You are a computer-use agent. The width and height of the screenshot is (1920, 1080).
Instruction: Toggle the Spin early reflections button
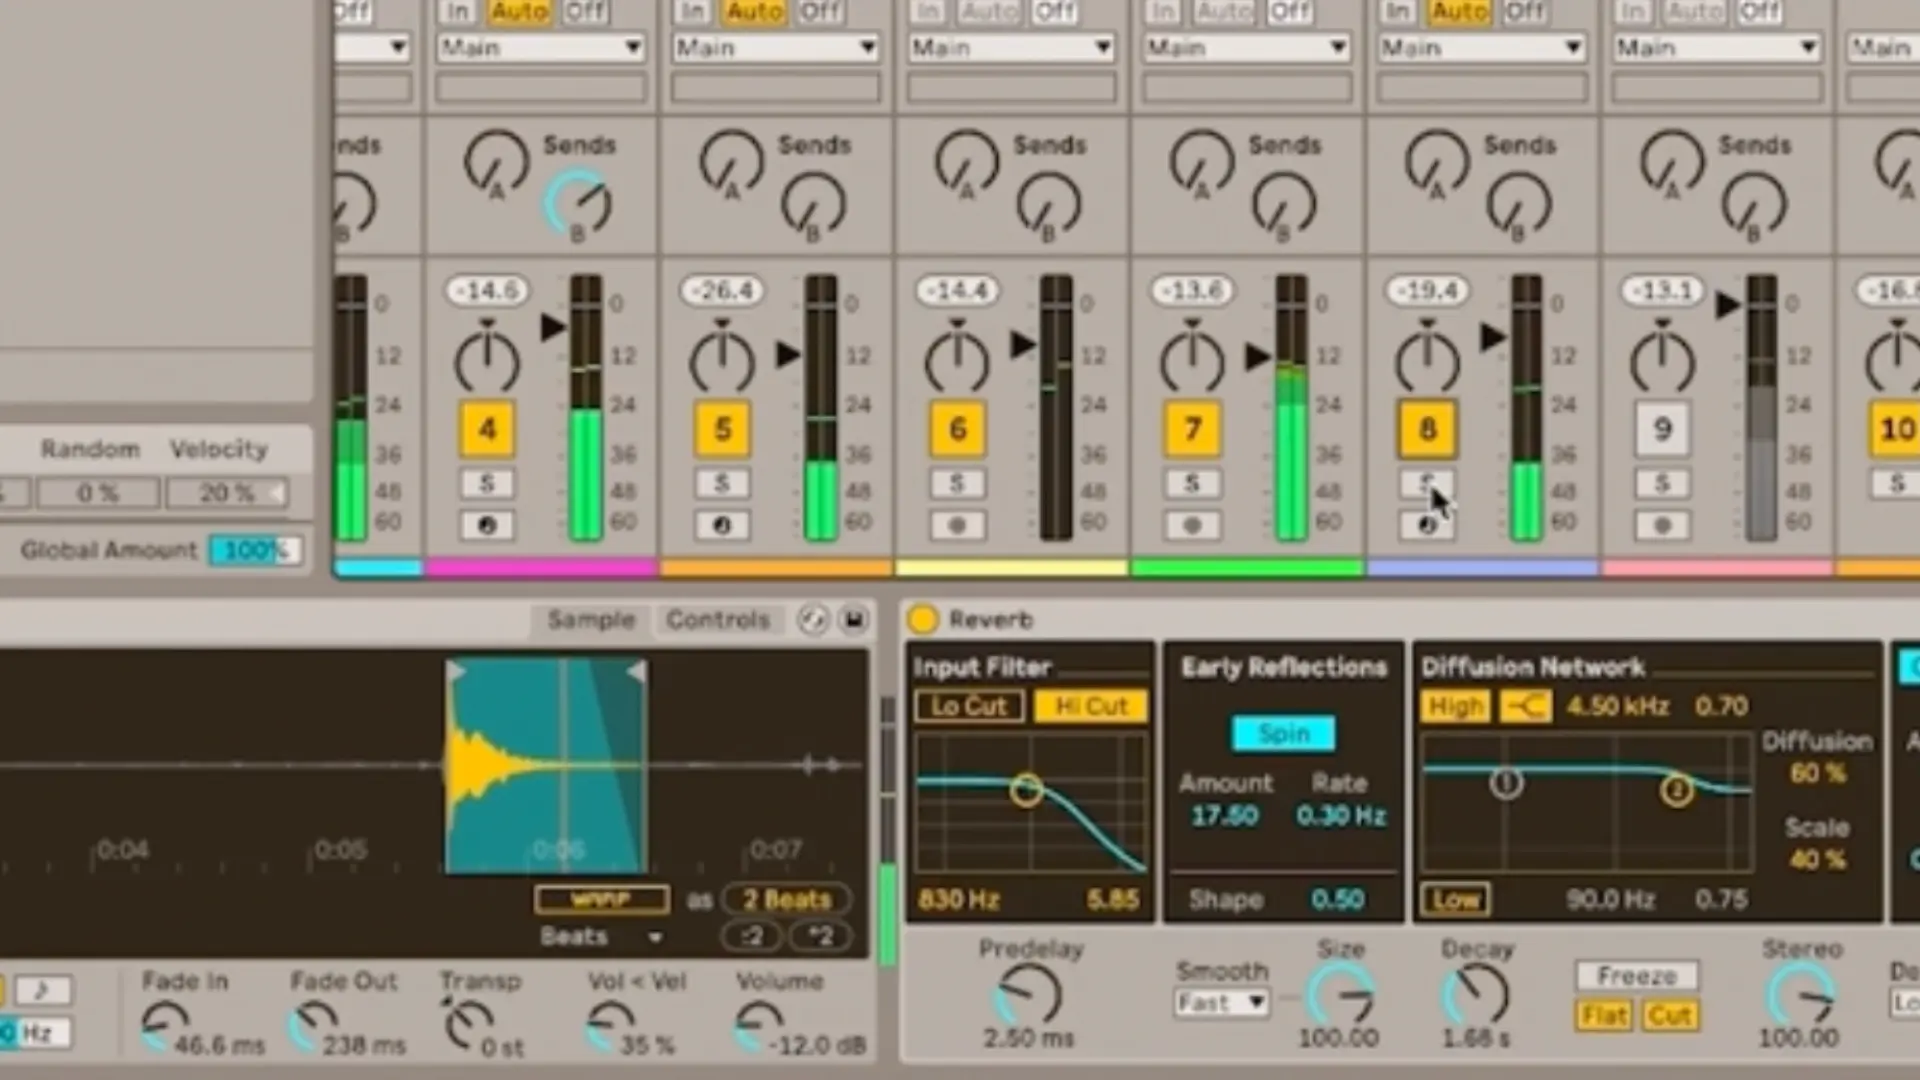[1284, 733]
